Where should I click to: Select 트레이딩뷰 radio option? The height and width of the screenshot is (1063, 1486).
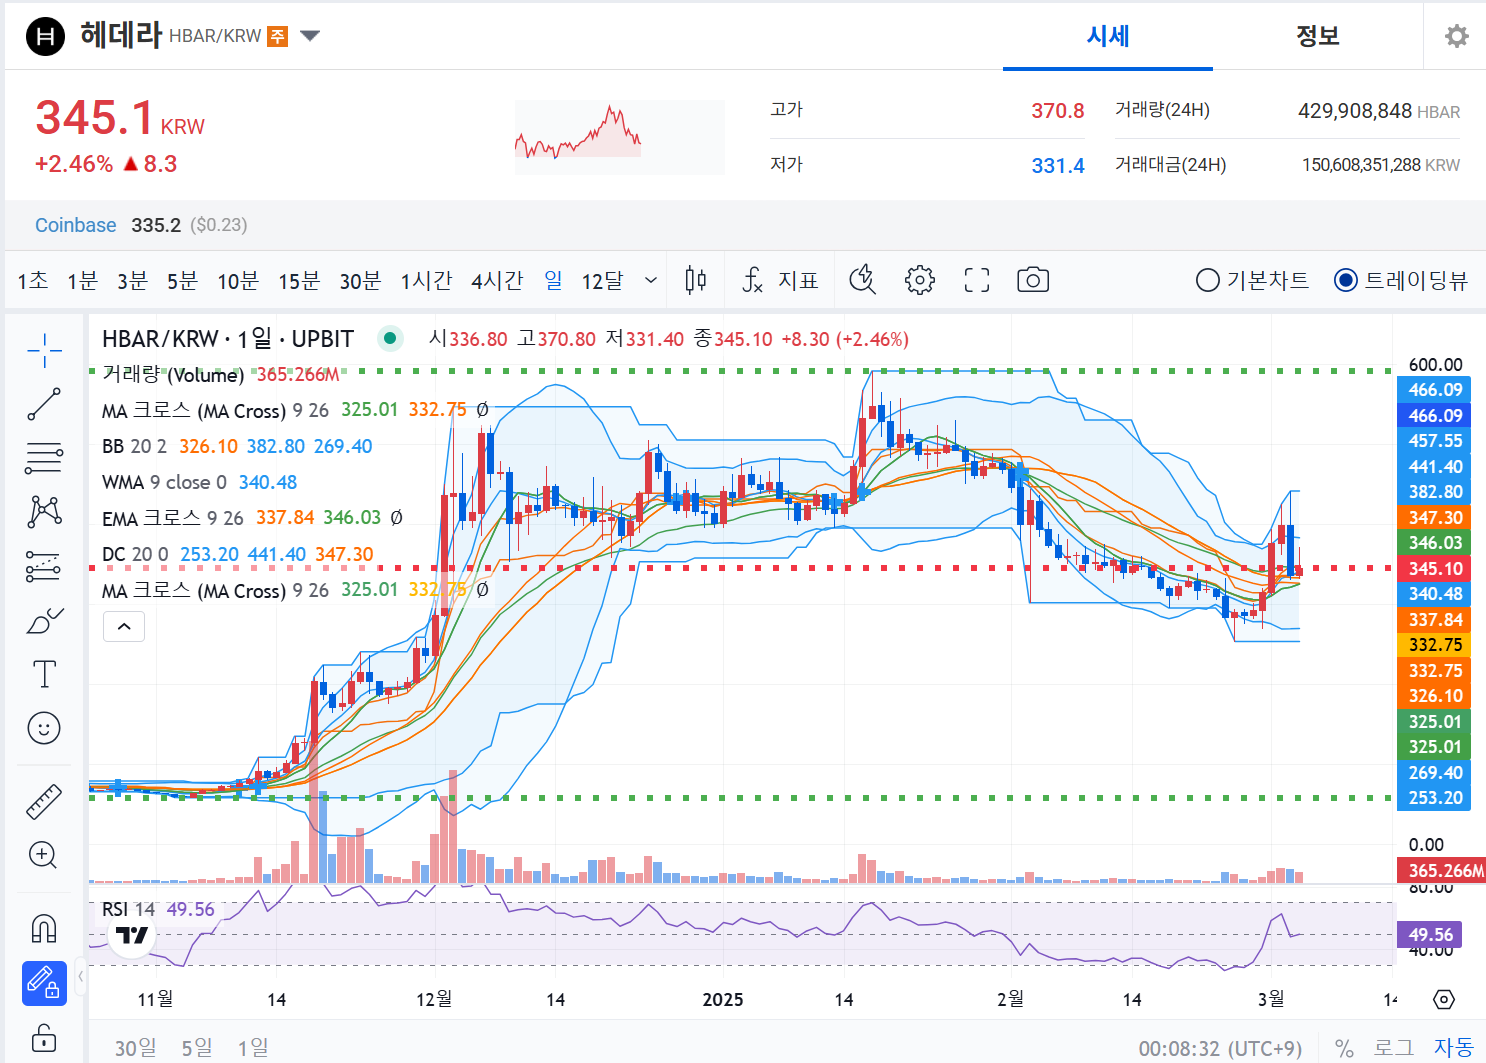pos(1401,280)
